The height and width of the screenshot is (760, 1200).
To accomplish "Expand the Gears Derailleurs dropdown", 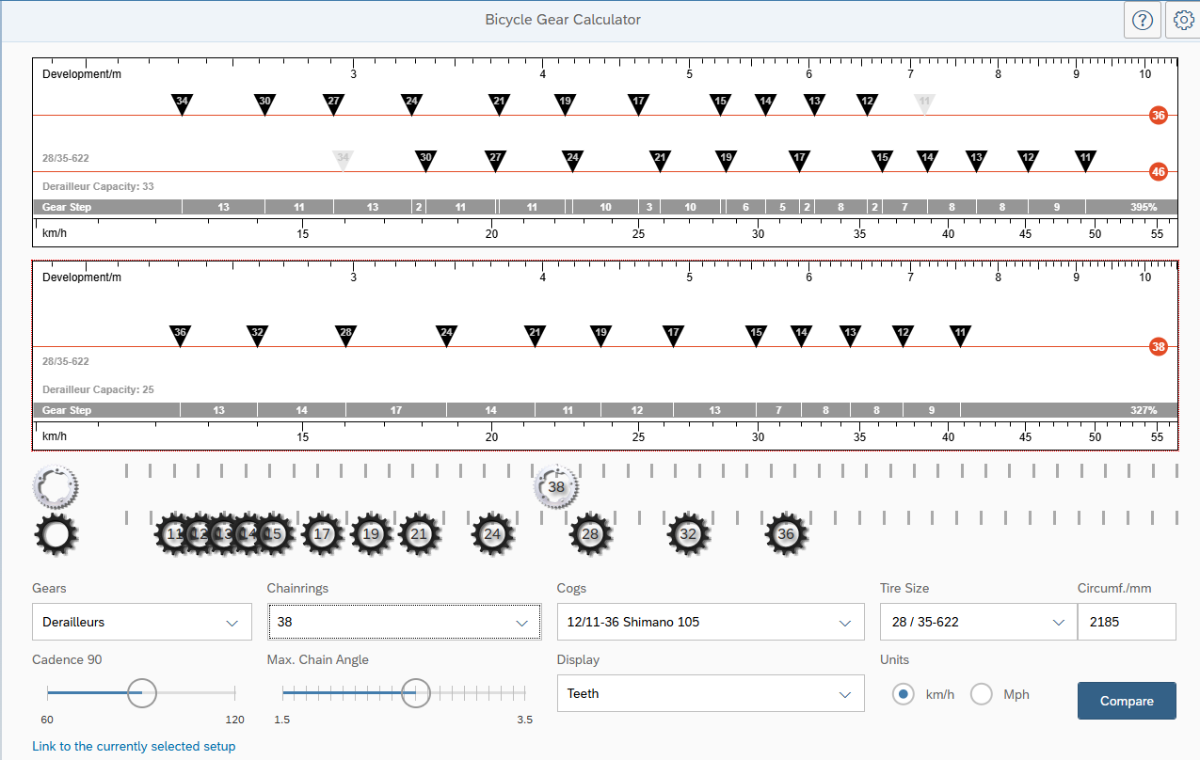I will [x=141, y=622].
